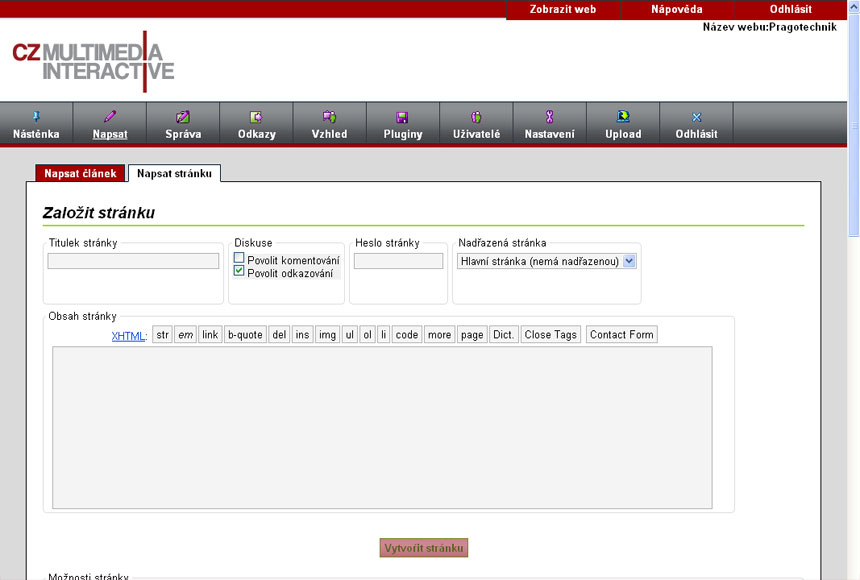Click the Napsat pencil icon
The width and height of the screenshot is (860, 580).
coord(110,116)
